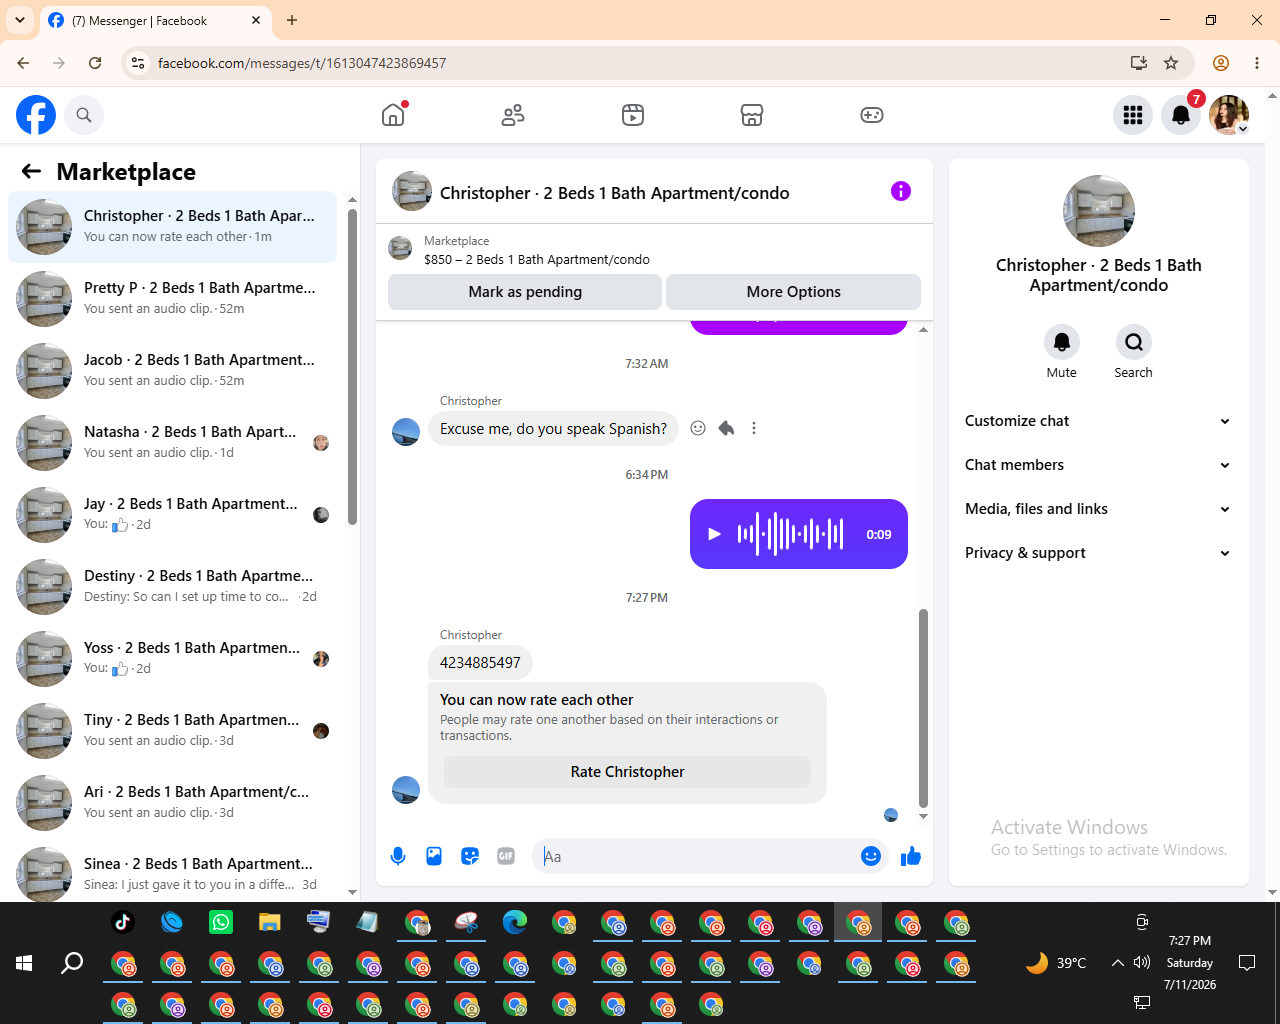Image resolution: width=1280 pixels, height=1024 pixels.
Task: Choose a sticker from sticker icon
Action: click(470, 856)
